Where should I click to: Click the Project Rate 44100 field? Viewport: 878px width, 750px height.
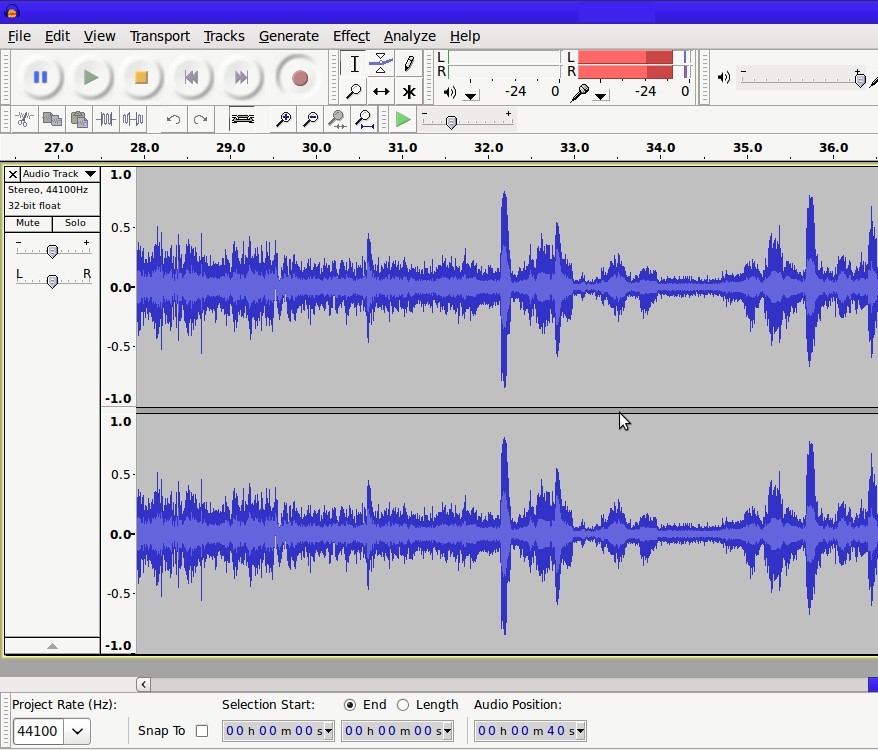pos(38,731)
